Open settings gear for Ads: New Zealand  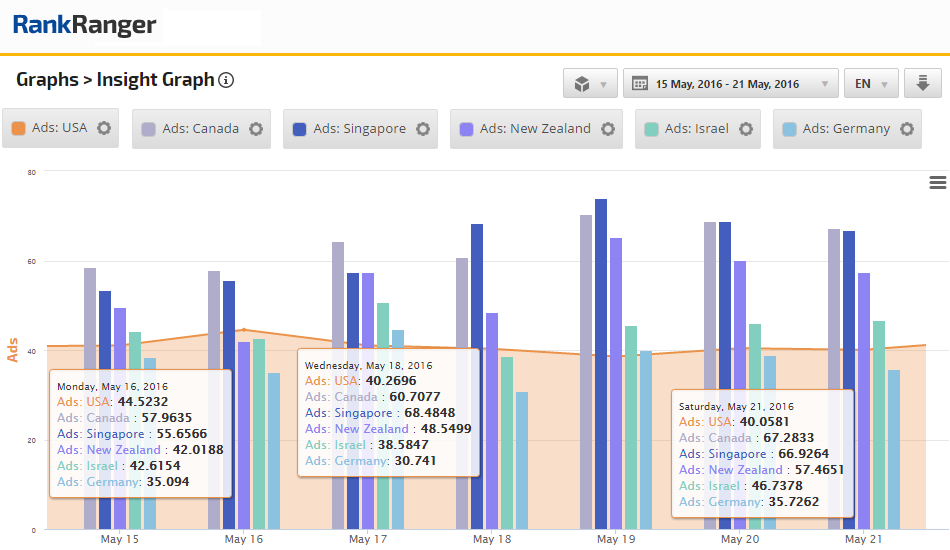(x=608, y=129)
